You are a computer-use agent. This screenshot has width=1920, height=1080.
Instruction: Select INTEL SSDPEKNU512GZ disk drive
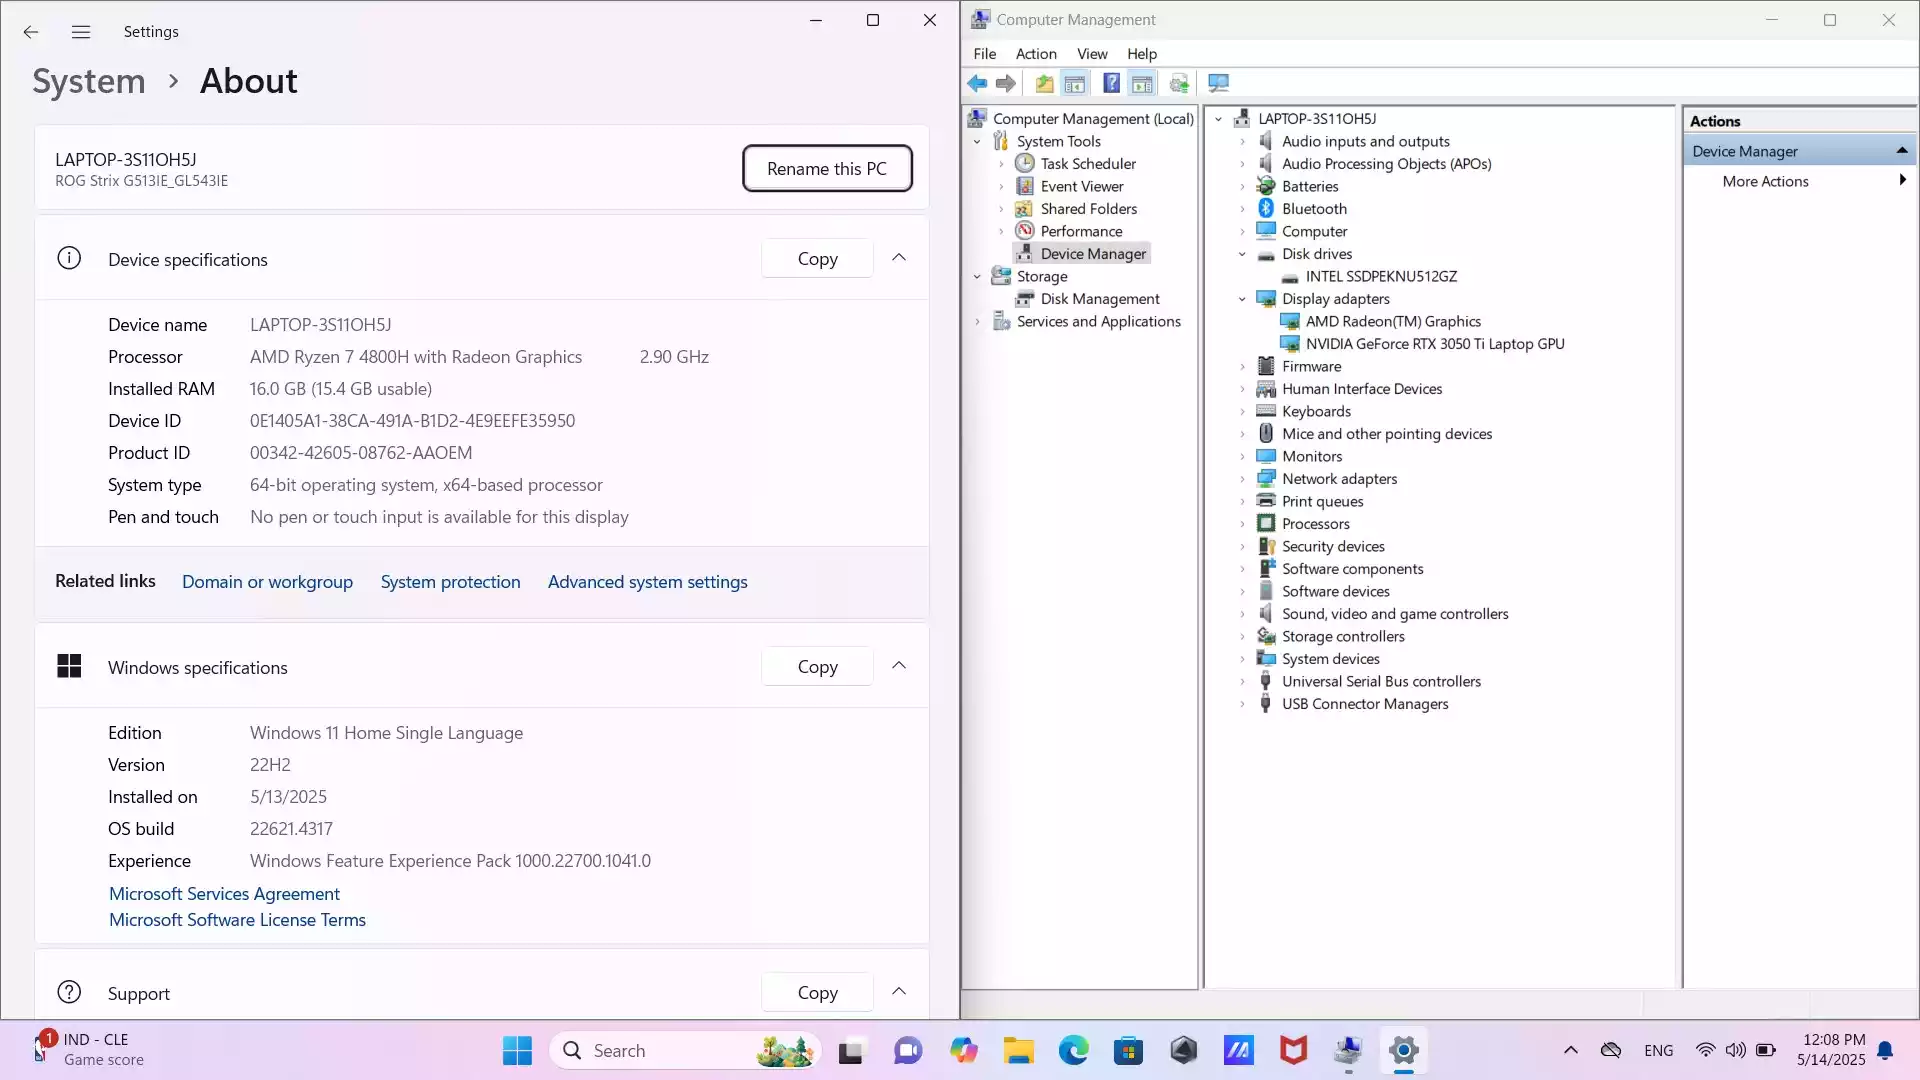(x=1381, y=277)
